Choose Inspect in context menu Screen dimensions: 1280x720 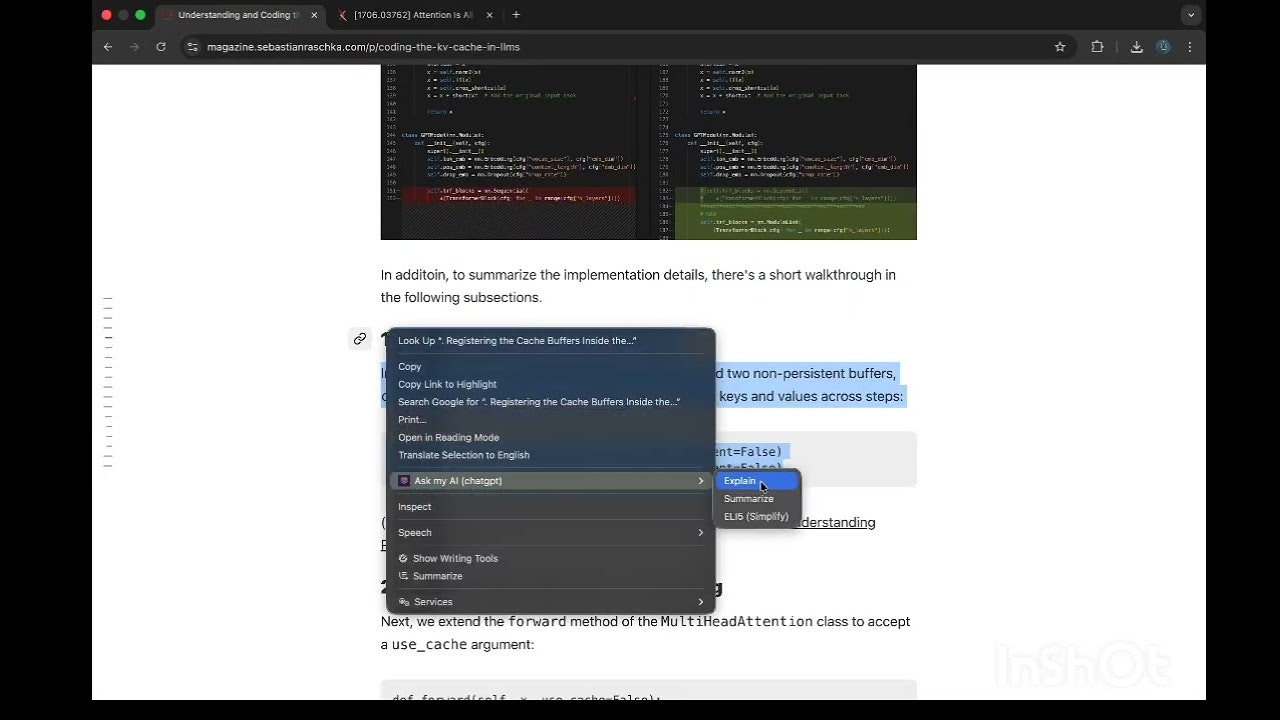[x=551, y=507]
